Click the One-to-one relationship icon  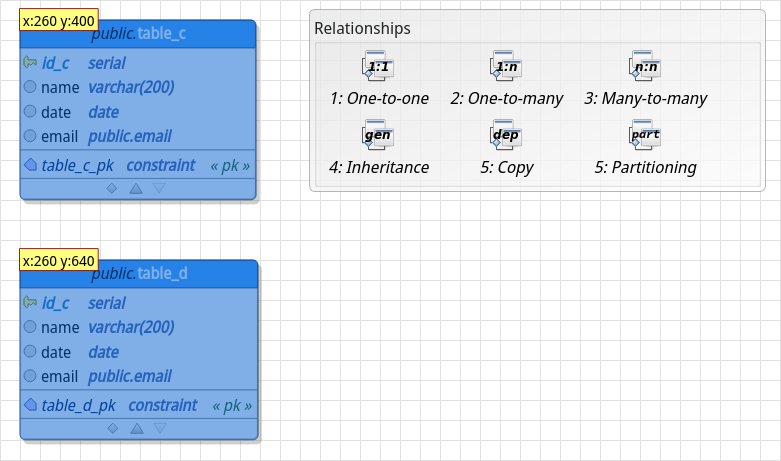point(379,67)
